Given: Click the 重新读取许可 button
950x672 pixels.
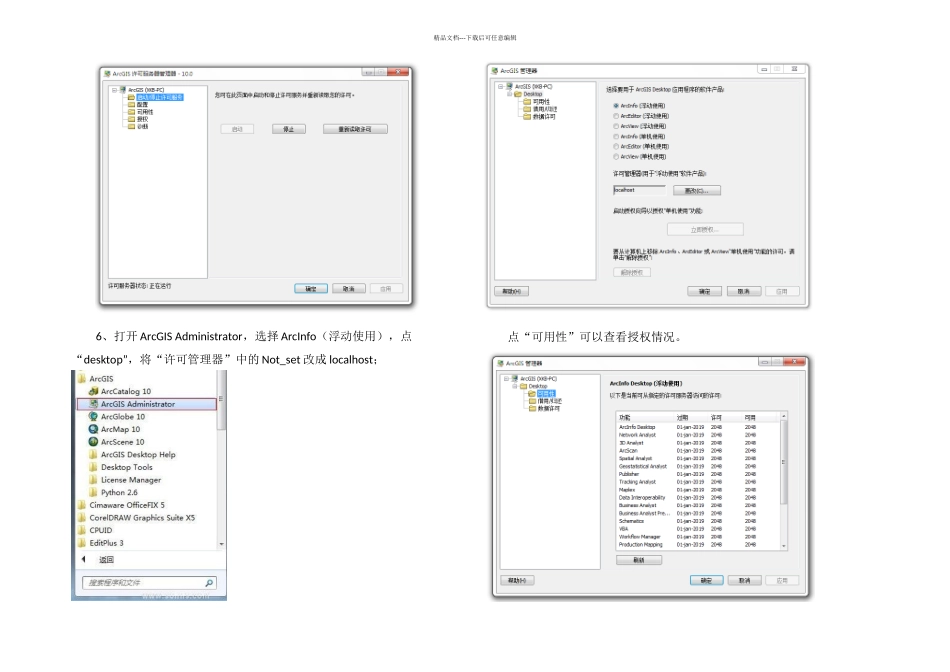Looking at the screenshot, I should [355, 129].
